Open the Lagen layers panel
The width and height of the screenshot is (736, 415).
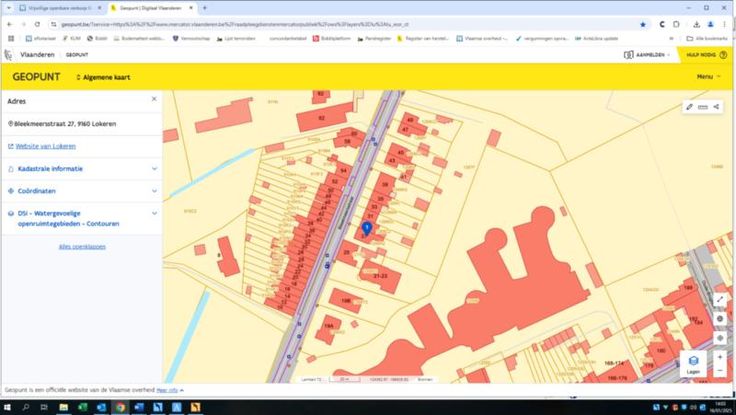tap(693, 364)
